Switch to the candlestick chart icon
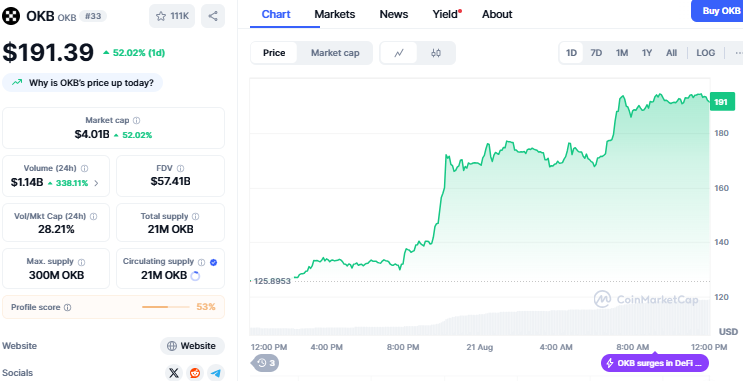The width and height of the screenshot is (743, 381). click(x=436, y=53)
